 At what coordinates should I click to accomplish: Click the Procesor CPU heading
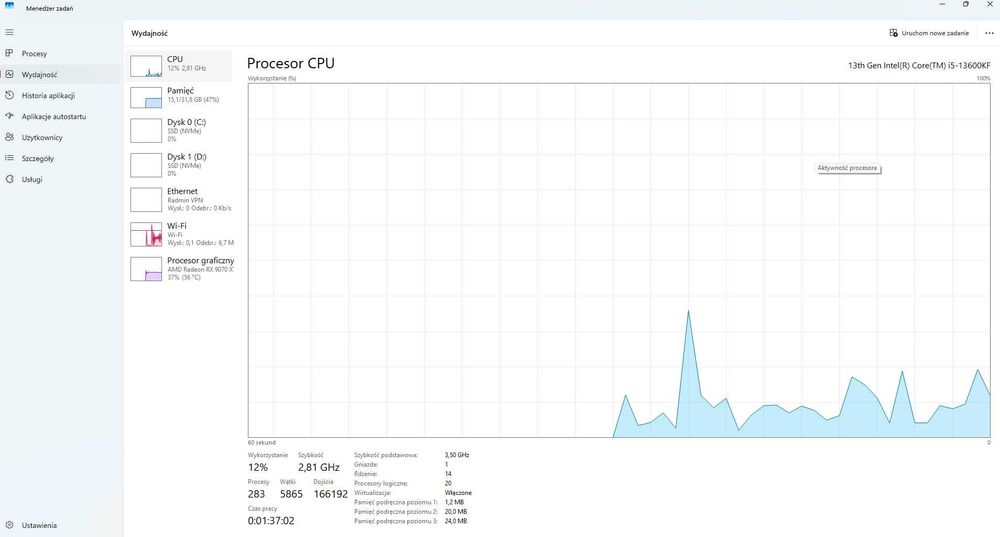click(290, 63)
